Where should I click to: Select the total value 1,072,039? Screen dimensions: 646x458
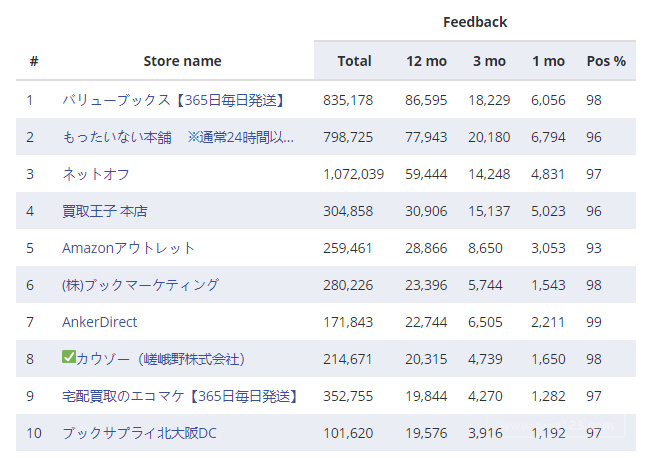click(x=353, y=174)
